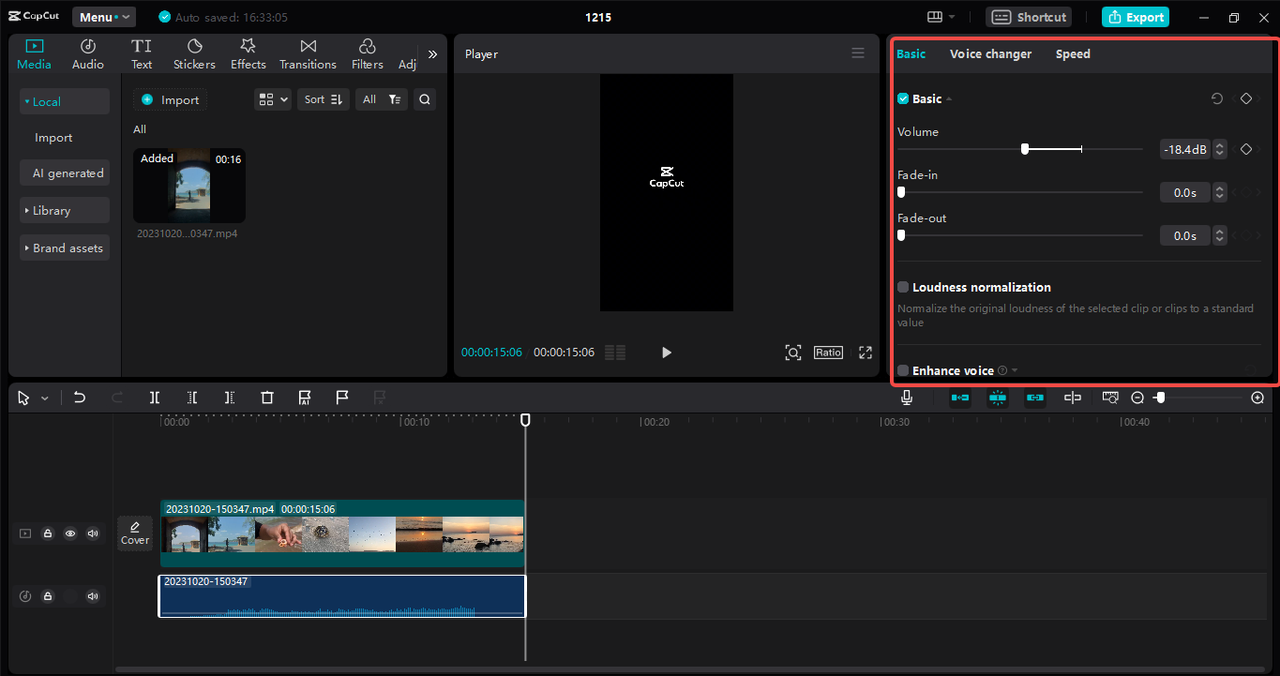Zoom in the timeline with plus icon
This screenshot has height=676, width=1280.
(x=1258, y=398)
